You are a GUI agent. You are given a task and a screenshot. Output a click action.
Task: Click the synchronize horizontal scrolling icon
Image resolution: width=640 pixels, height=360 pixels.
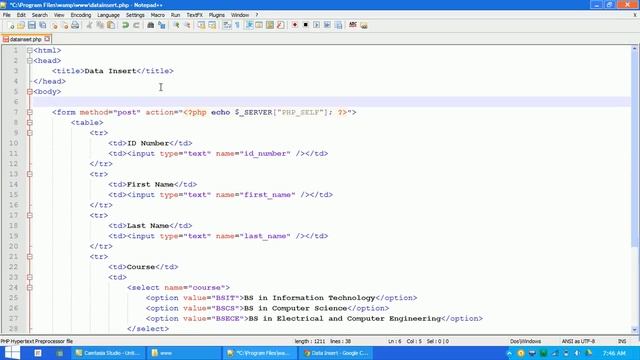[x=212, y=25]
